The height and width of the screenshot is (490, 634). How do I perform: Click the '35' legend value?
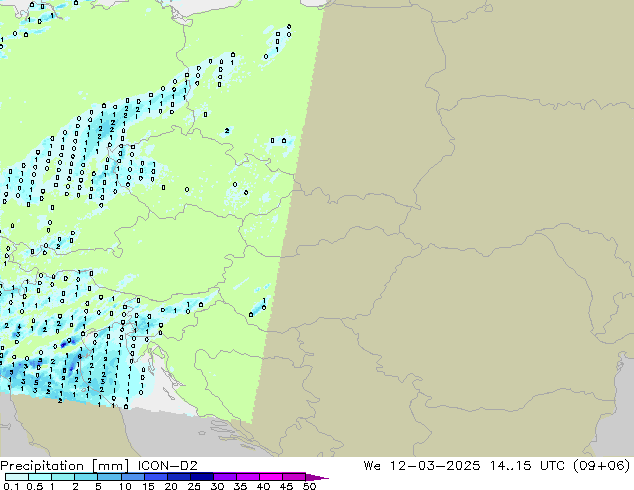(x=240, y=486)
